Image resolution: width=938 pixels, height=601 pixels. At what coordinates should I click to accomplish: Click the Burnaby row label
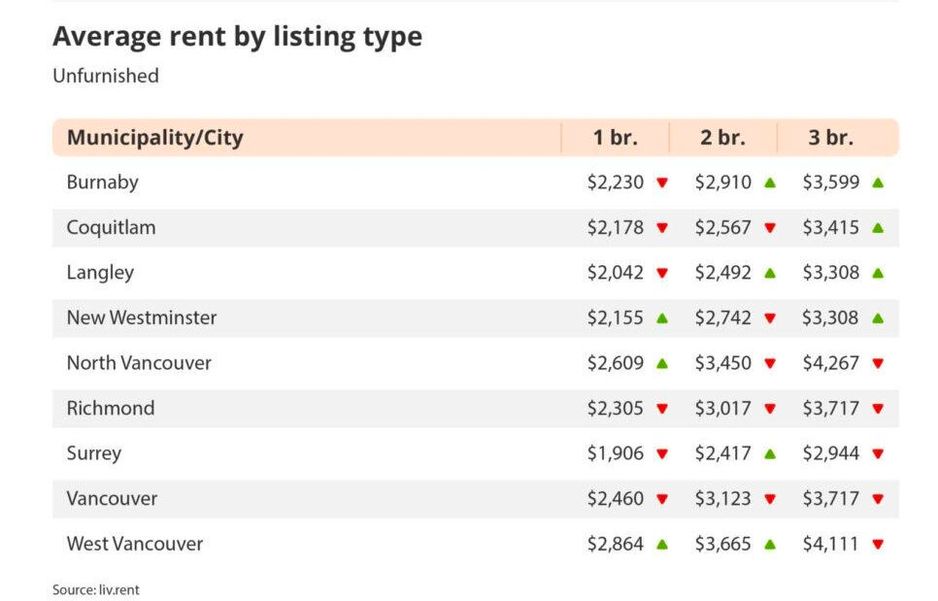102,182
